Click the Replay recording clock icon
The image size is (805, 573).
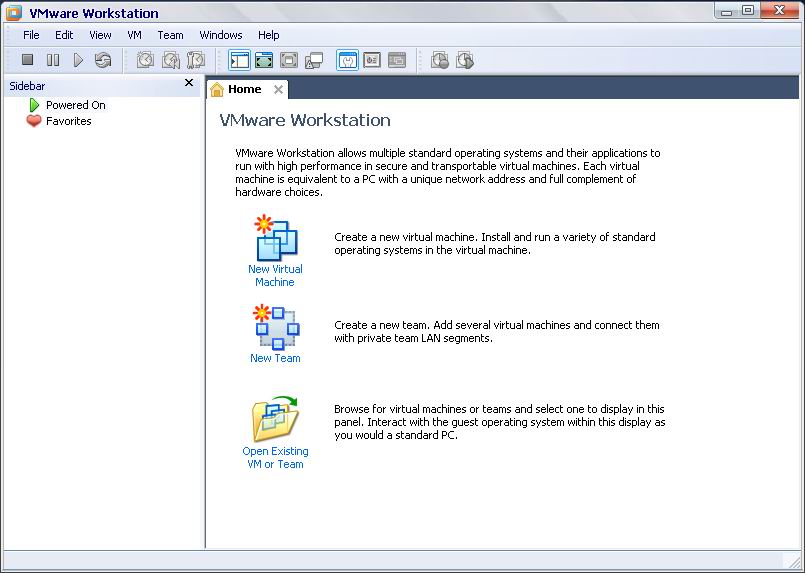[465, 60]
